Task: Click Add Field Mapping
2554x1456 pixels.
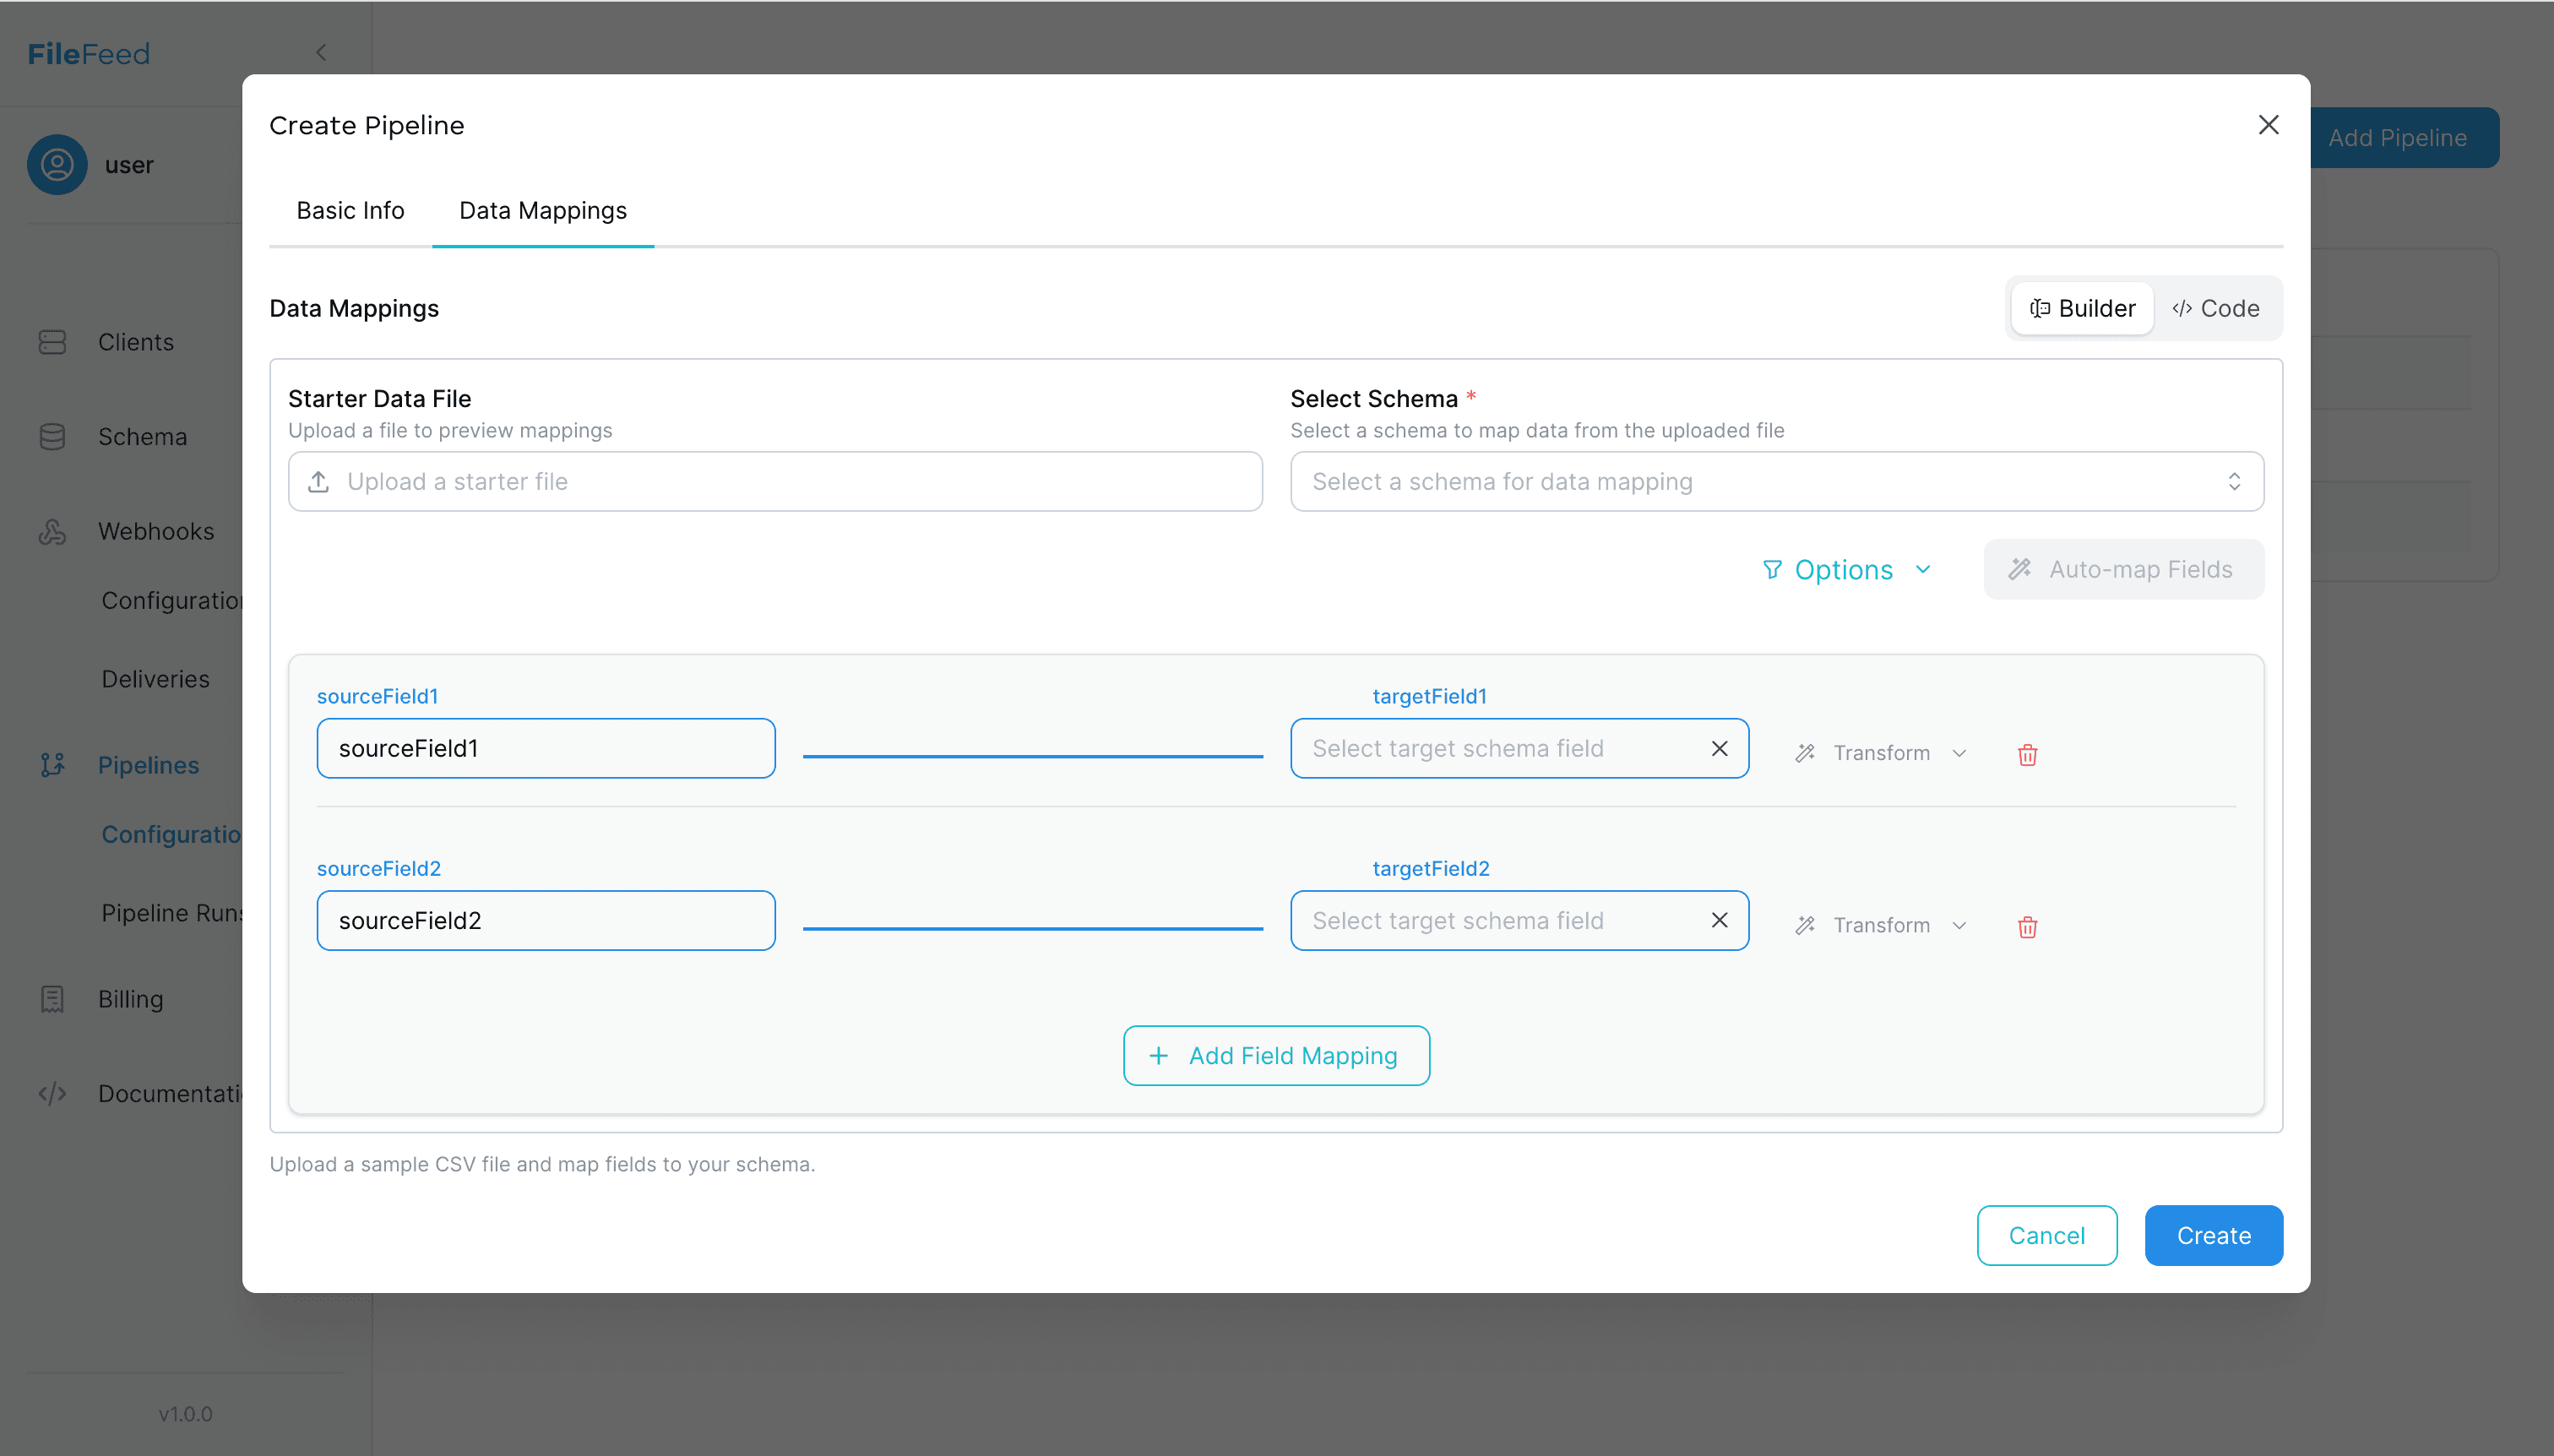Action: point(1276,1055)
